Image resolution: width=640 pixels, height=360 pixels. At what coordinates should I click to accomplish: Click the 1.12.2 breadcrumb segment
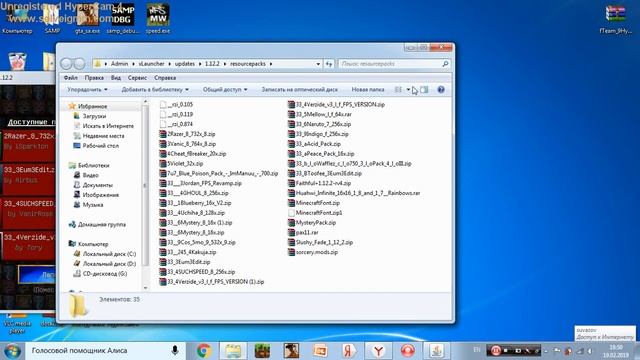(212, 64)
